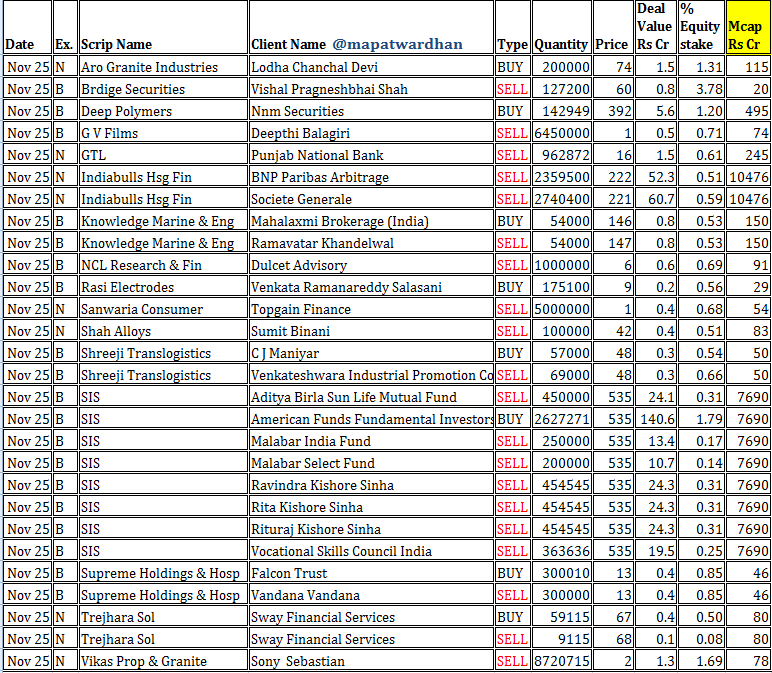Select the 'Malabar India Fund' cell
The image size is (772, 673).
pyautogui.click(x=371, y=440)
